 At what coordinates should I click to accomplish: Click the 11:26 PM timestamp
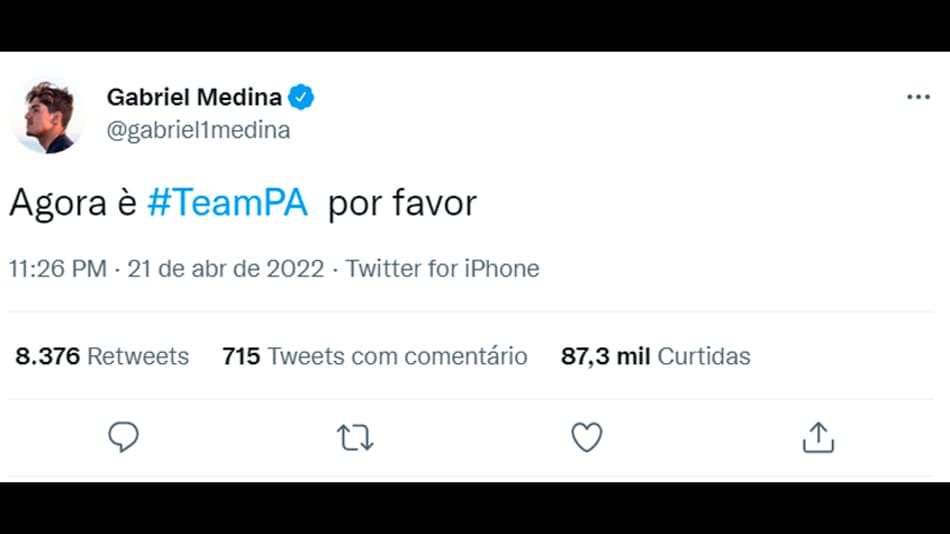(57, 269)
